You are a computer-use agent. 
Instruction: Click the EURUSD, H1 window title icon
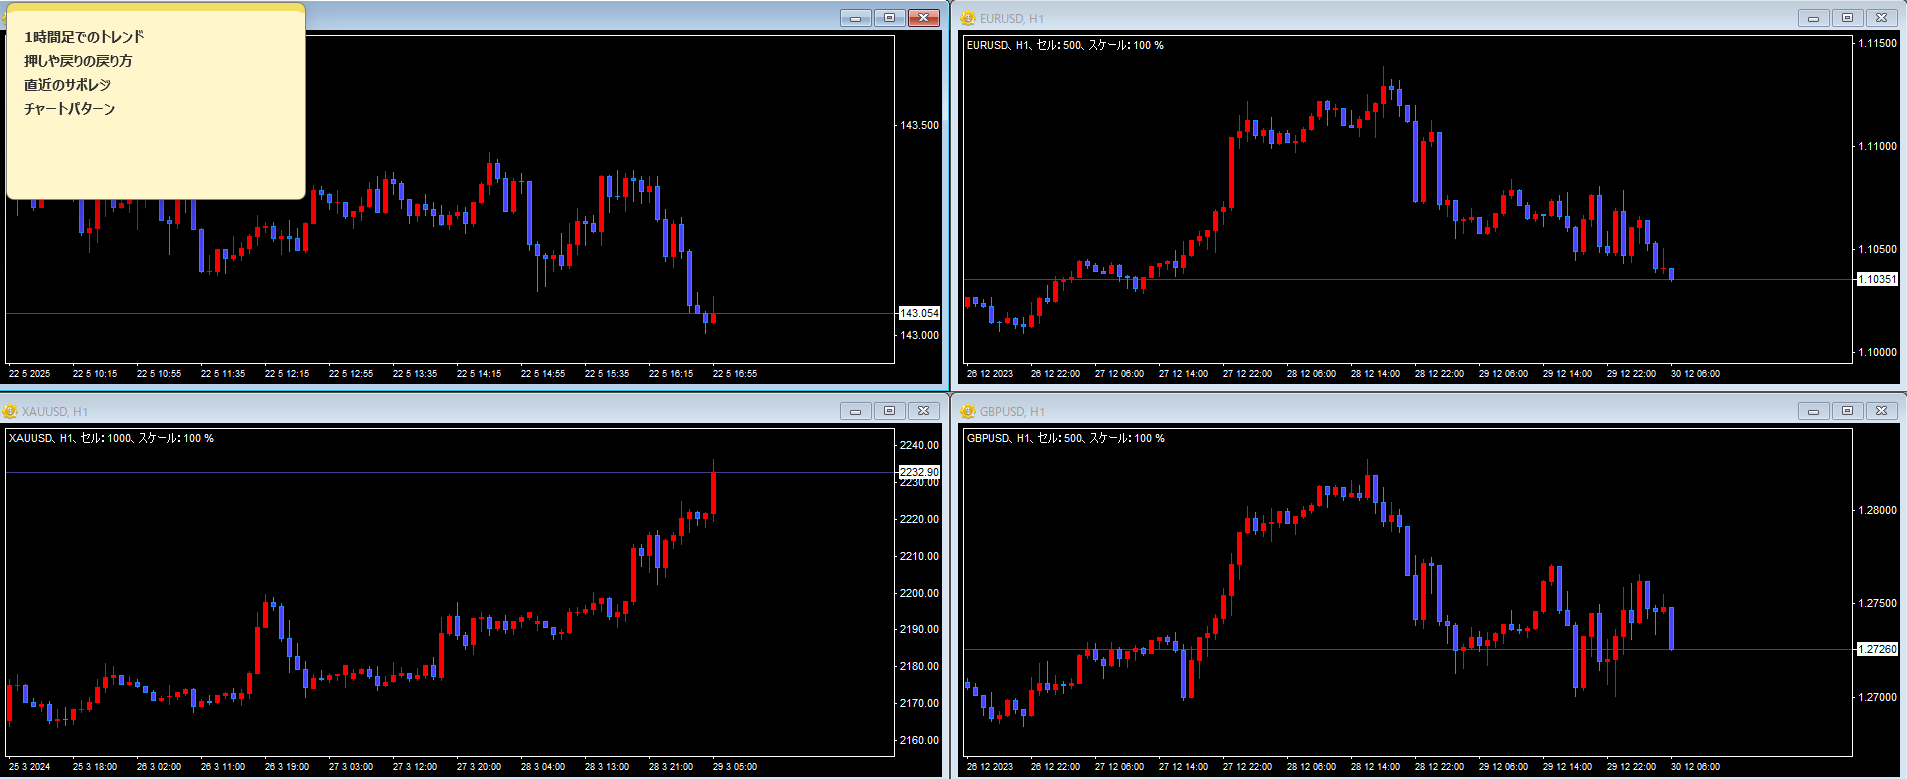pos(968,18)
